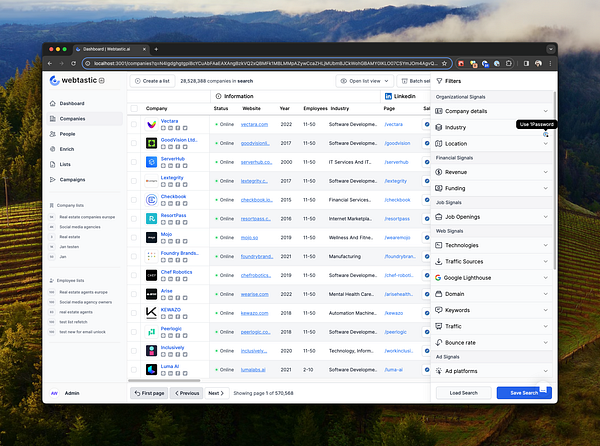Bookmark this page with star icon
The height and width of the screenshot is (446, 600).
[444, 63]
